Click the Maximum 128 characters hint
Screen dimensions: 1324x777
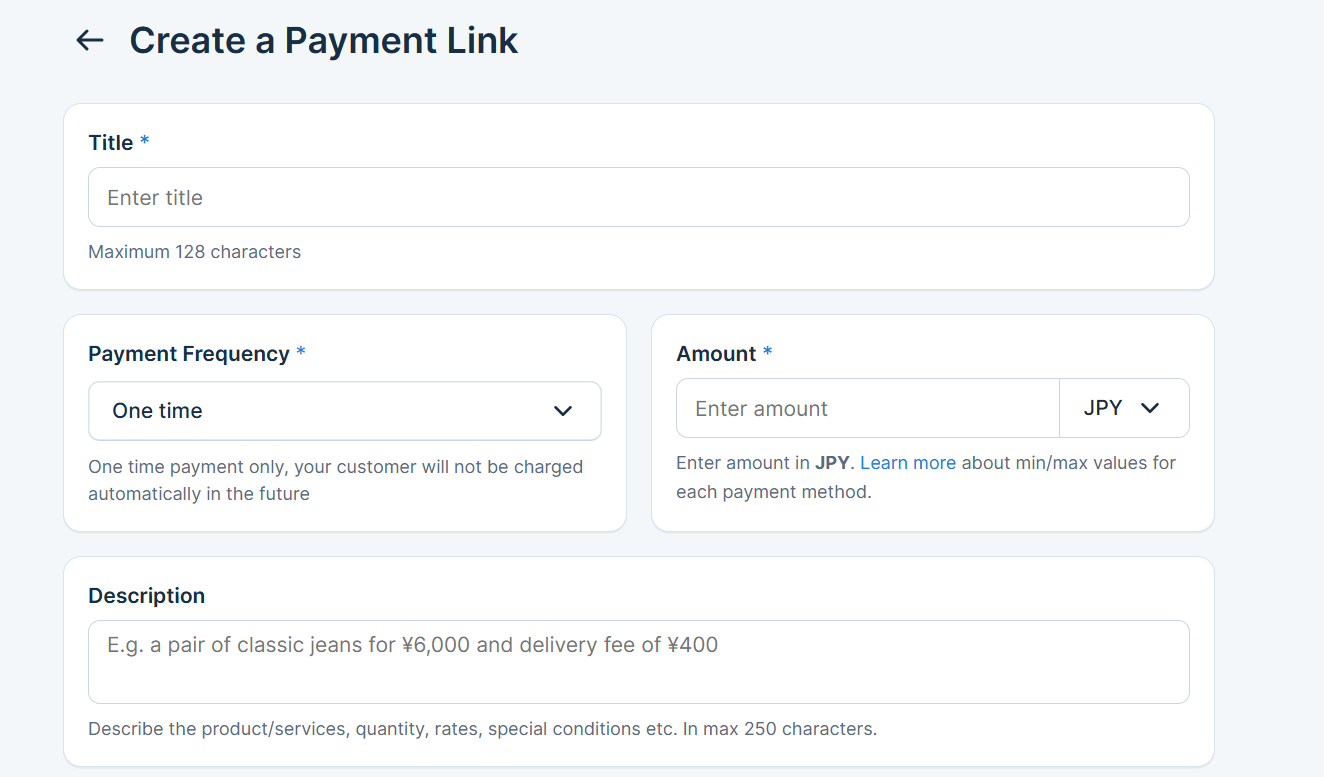coord(194,252)
